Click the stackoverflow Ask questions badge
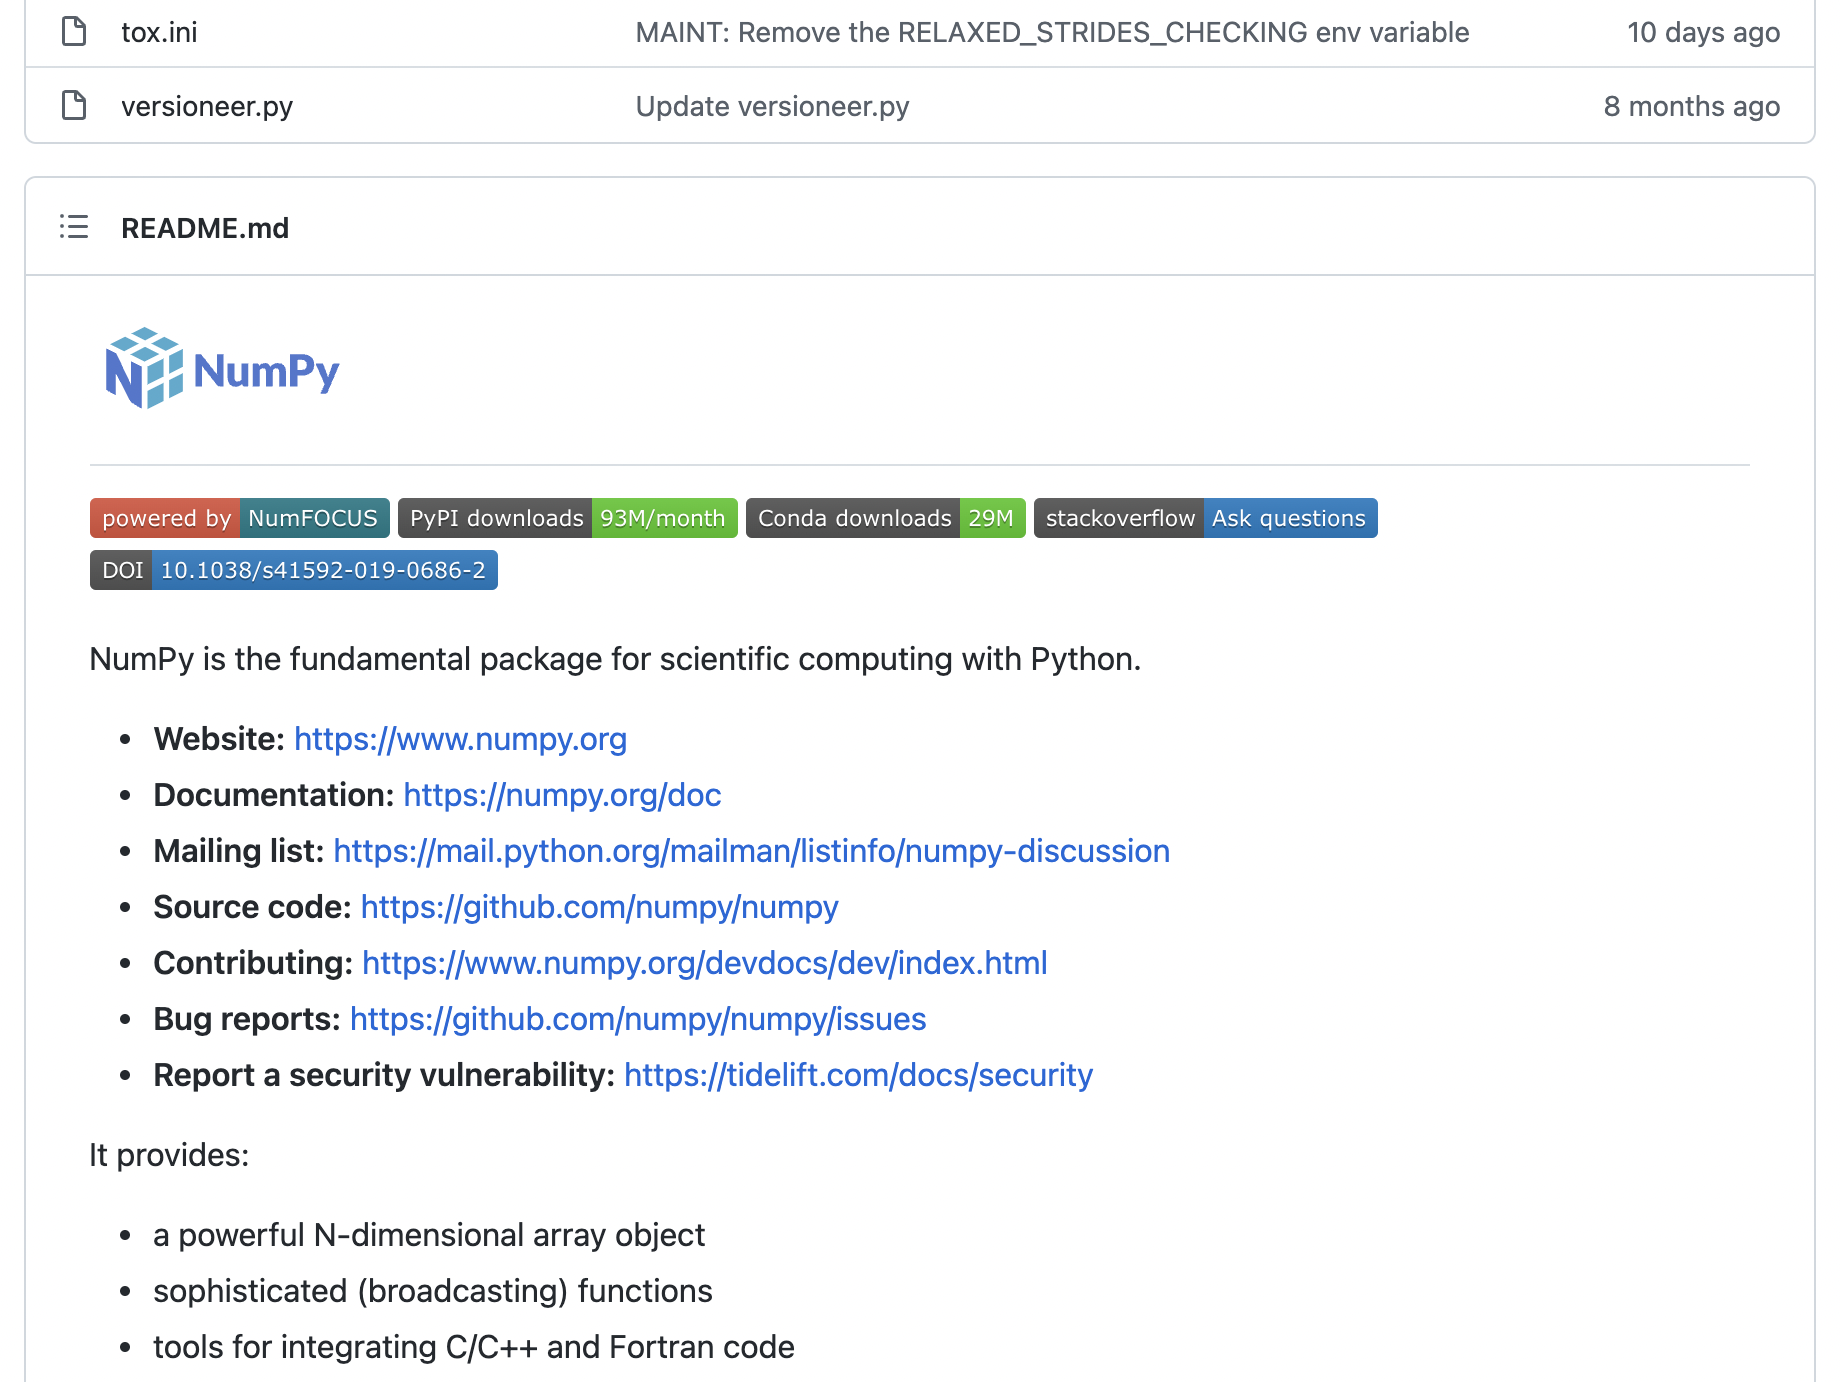1840x1382 pixels. [x=1206, y=518]
